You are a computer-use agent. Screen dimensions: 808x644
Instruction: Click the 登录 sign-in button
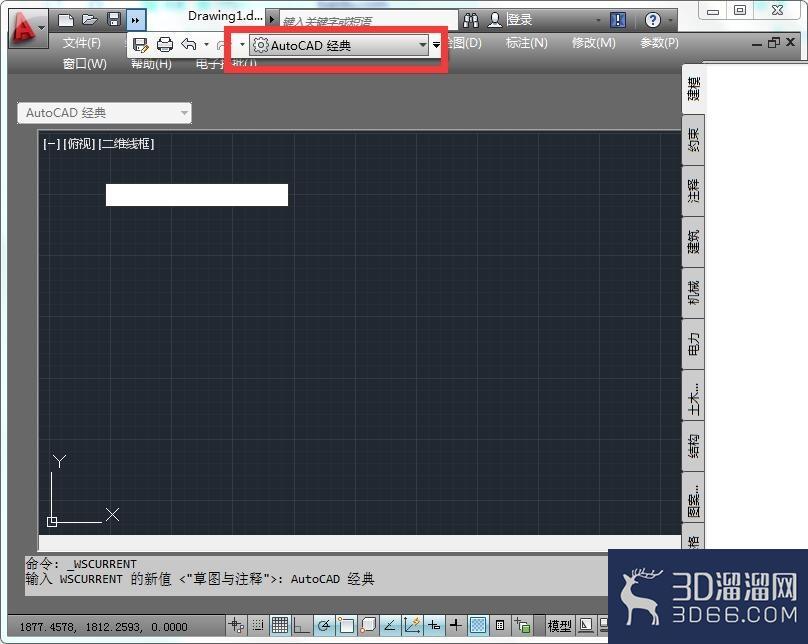510,20
